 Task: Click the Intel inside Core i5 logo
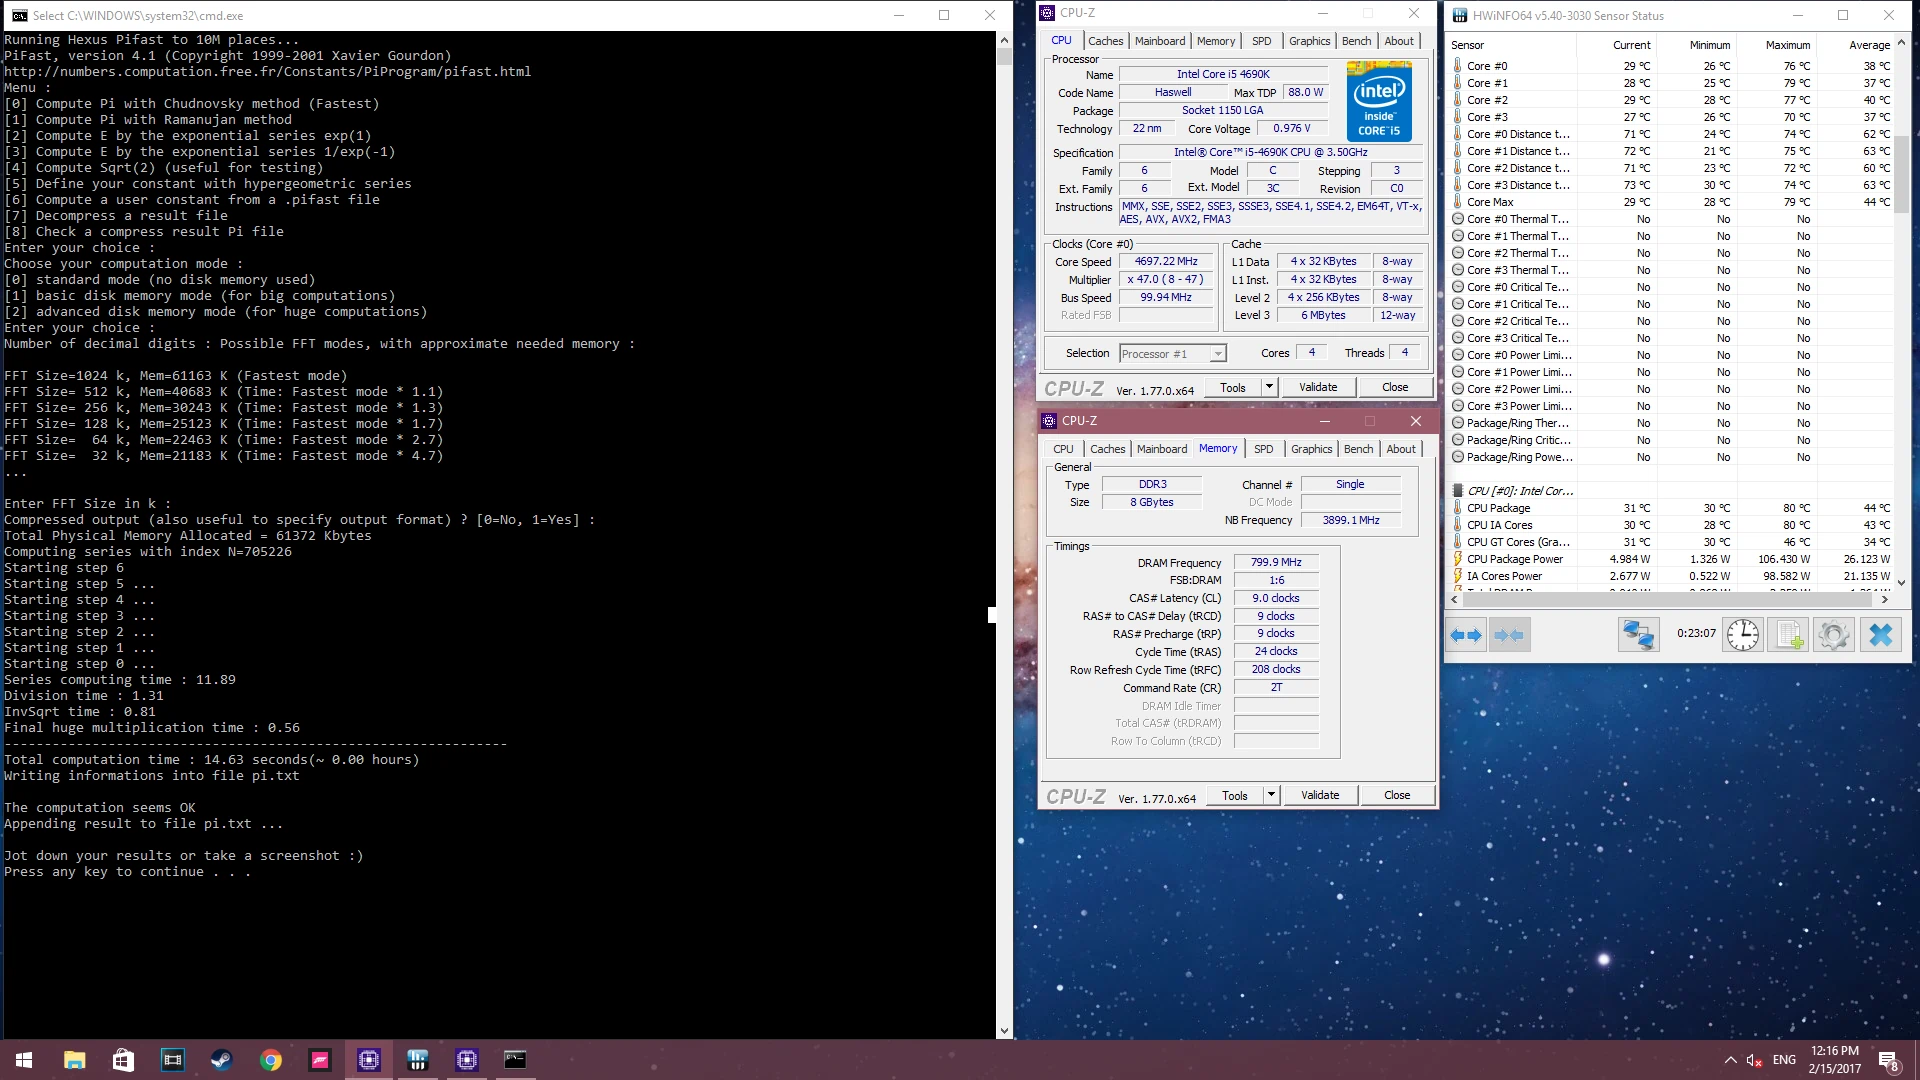1379,101
